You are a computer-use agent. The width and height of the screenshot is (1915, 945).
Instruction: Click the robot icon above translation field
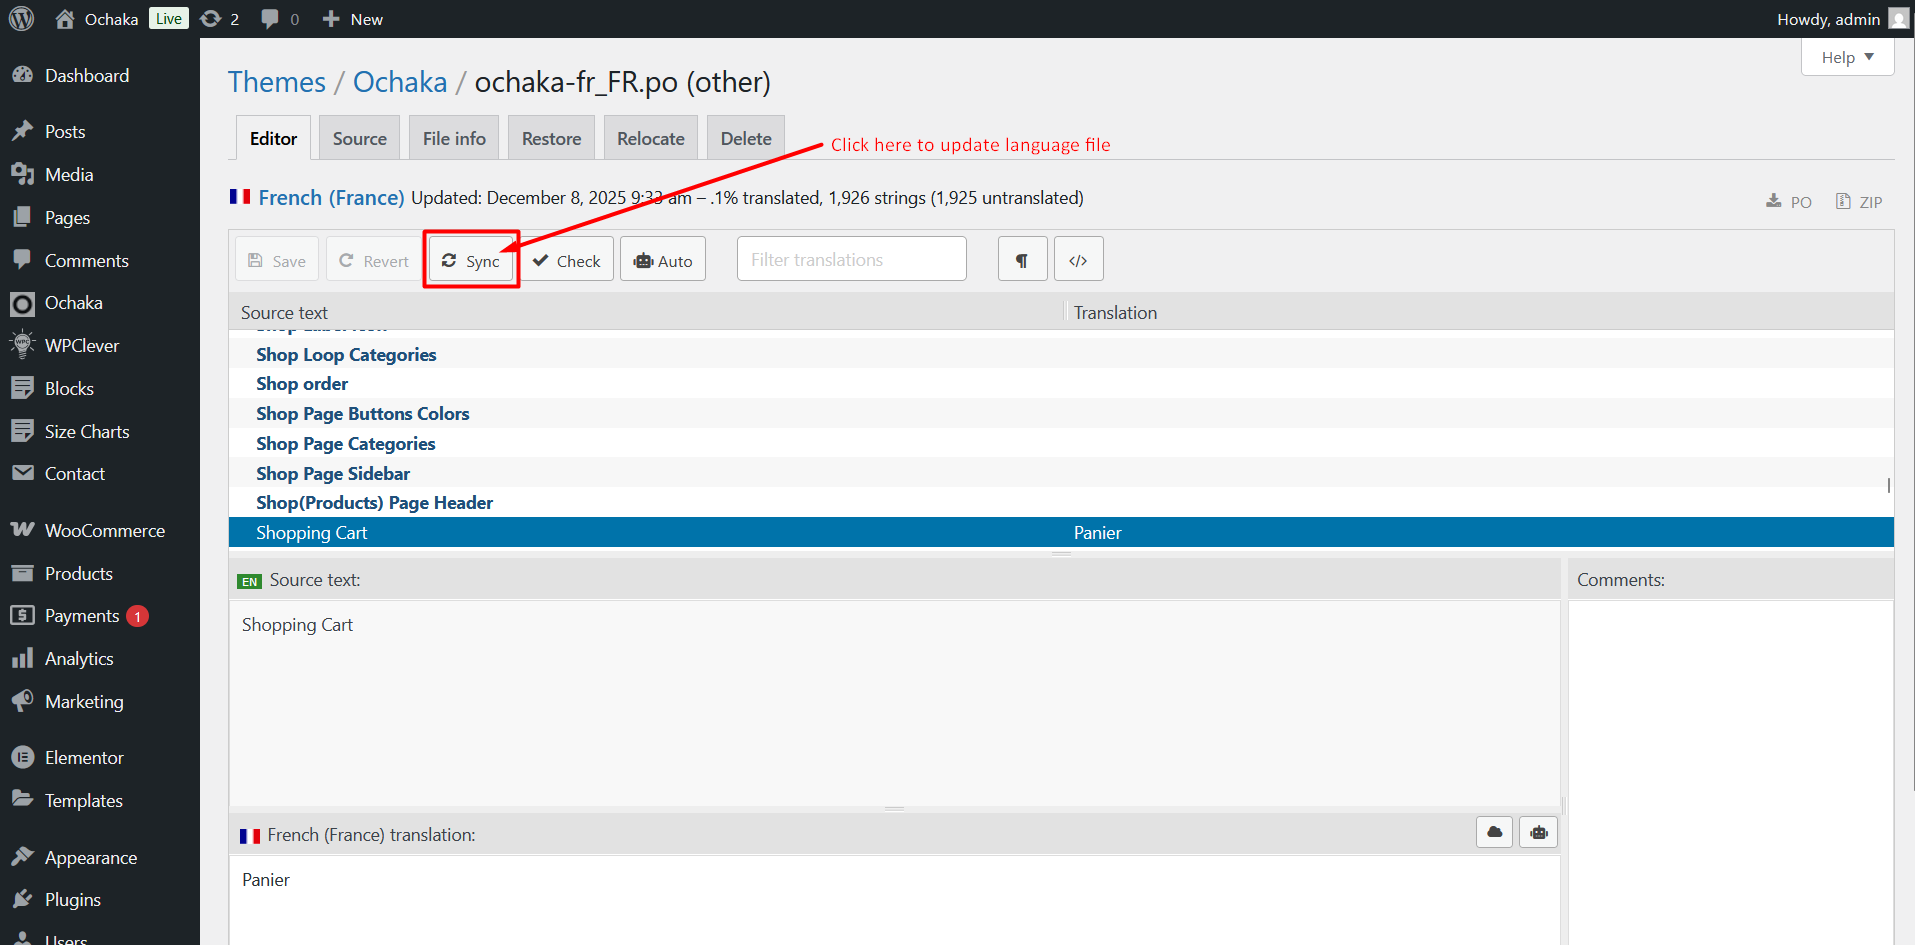click(1538, 832)
